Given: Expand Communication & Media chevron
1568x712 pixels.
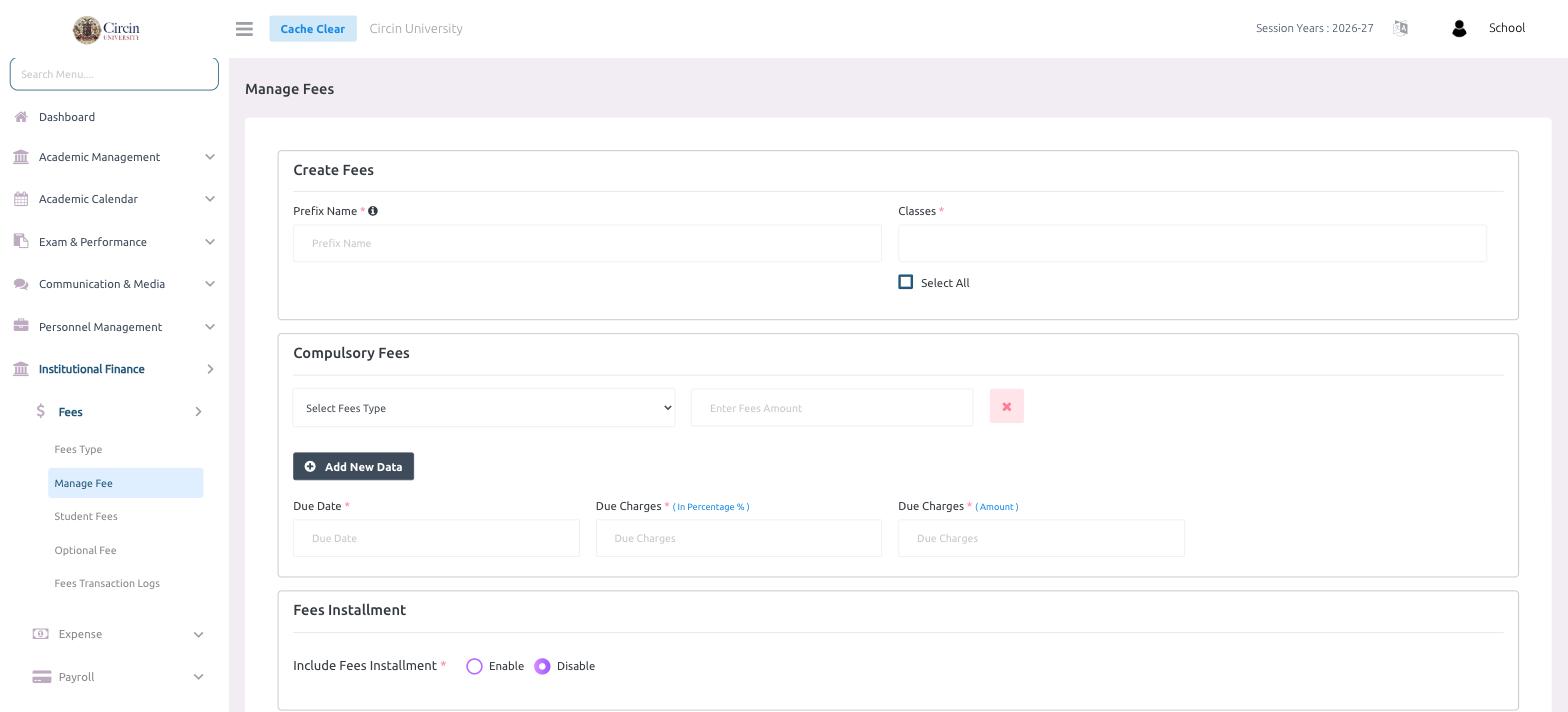Looking at the screenshot, I should pyautogui.click(x=210, y=284).
